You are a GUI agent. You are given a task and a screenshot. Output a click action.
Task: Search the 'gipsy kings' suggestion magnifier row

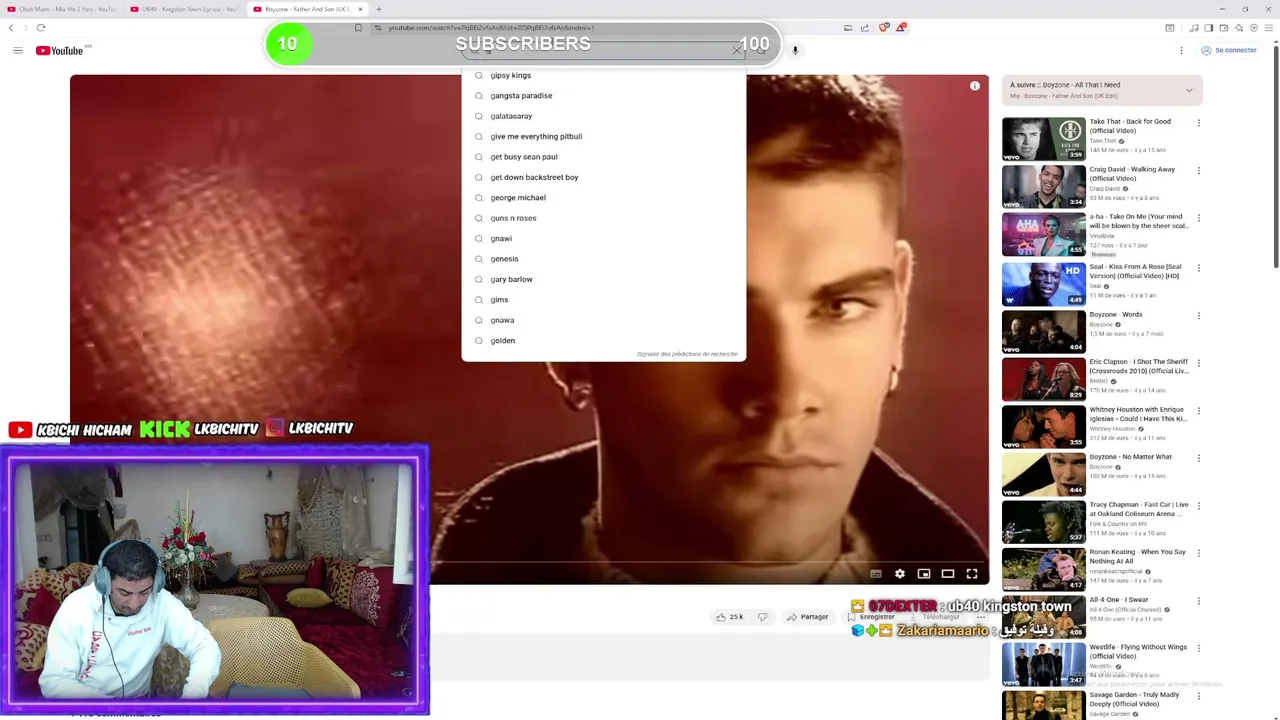click(x=603, y=75)
